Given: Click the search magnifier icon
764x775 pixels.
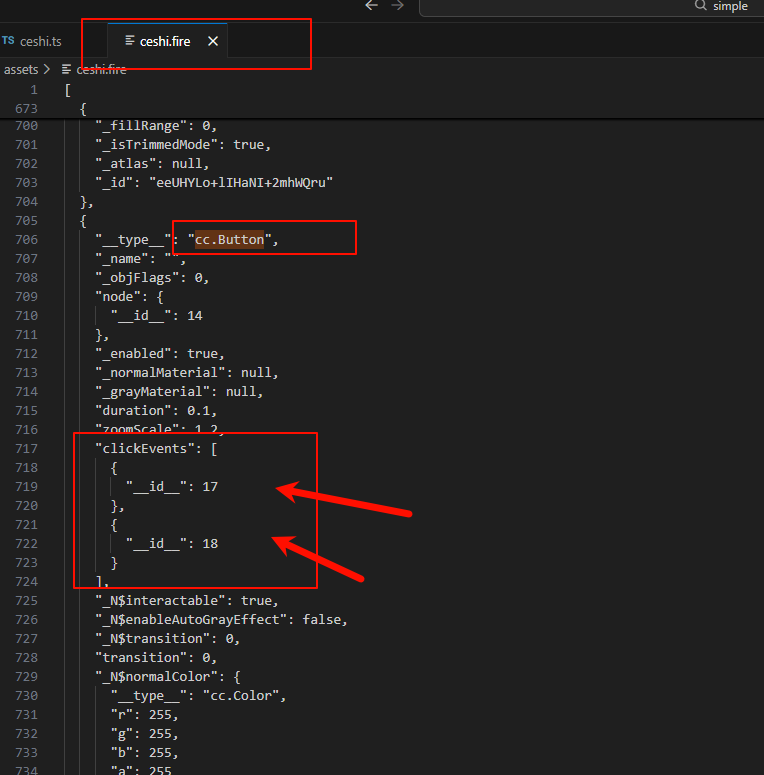Looking at the screenshot, I should (x=701, y=6).
